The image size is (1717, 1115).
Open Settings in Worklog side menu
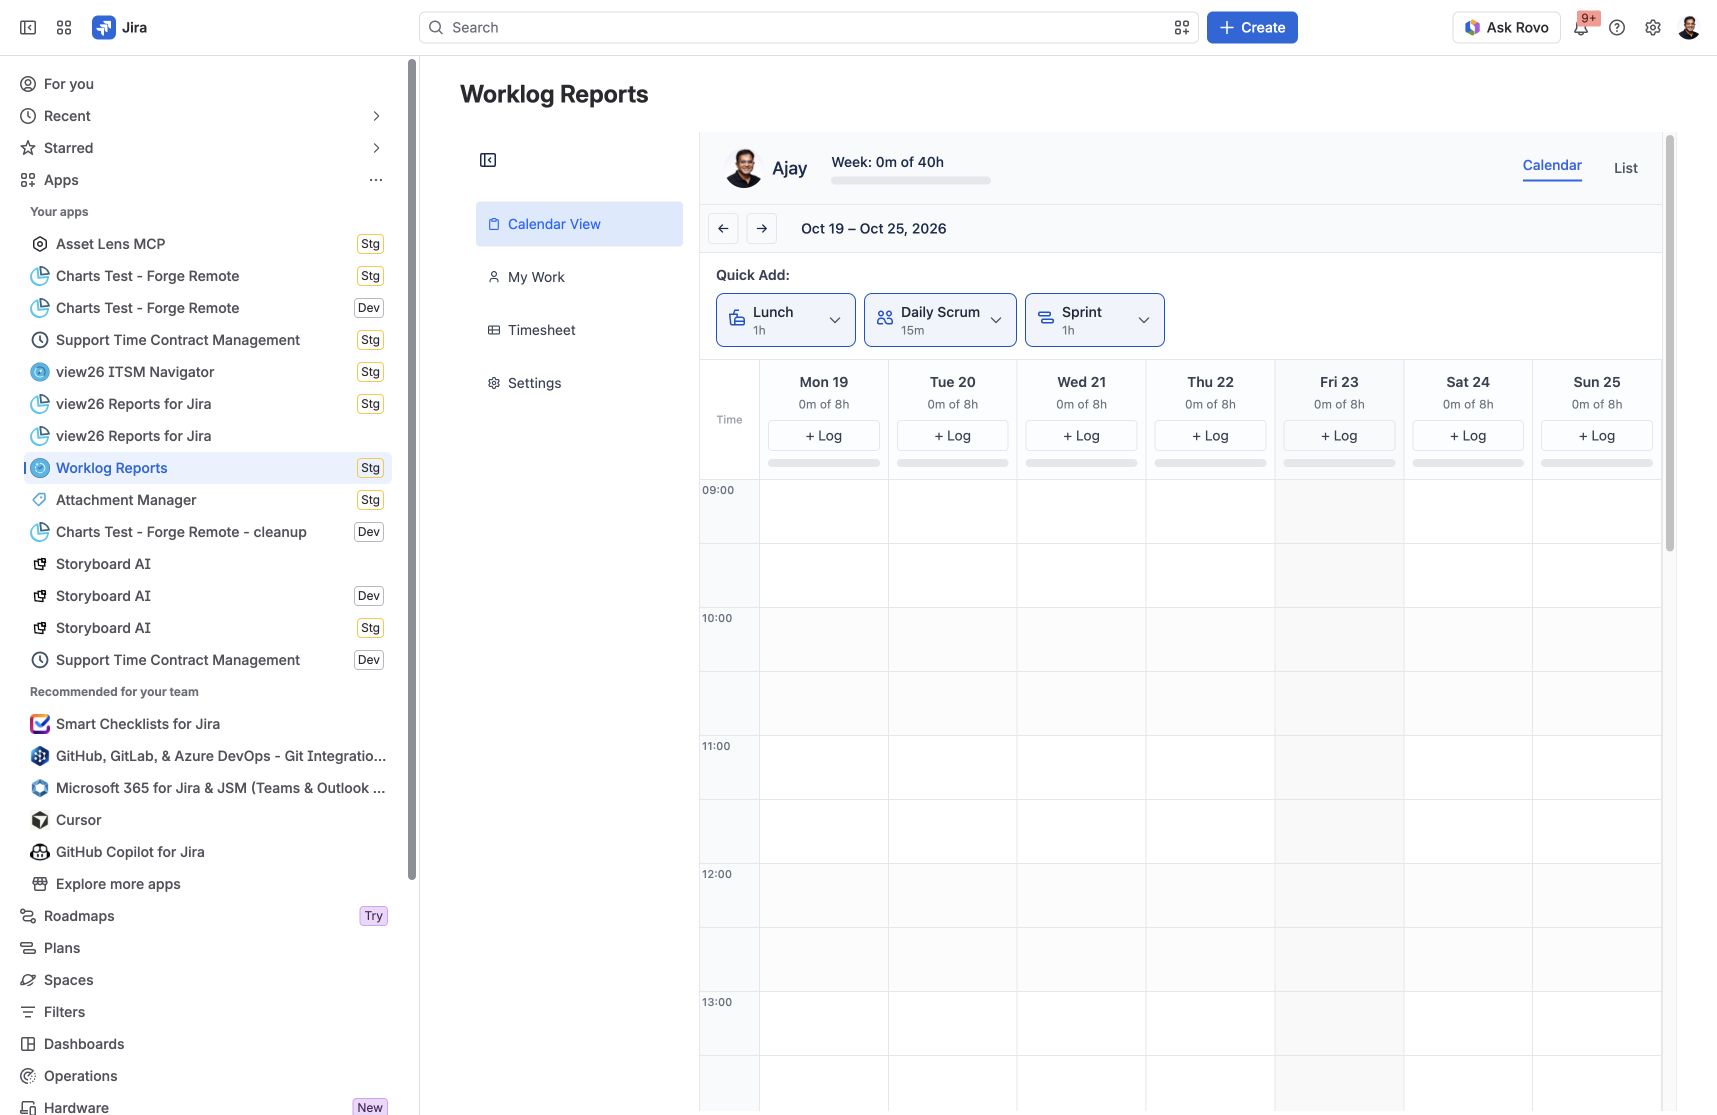tap(579, 383)
